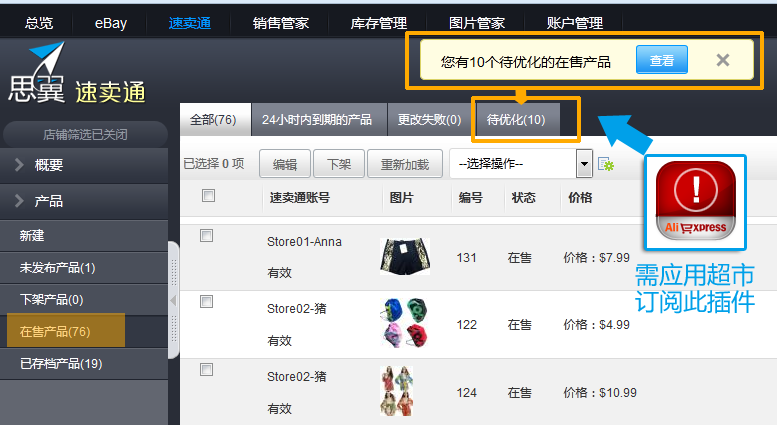Viewport: 777px width, 425px height.
Task: Click the 查看 button in the notification
Action: tap(662, 60)
